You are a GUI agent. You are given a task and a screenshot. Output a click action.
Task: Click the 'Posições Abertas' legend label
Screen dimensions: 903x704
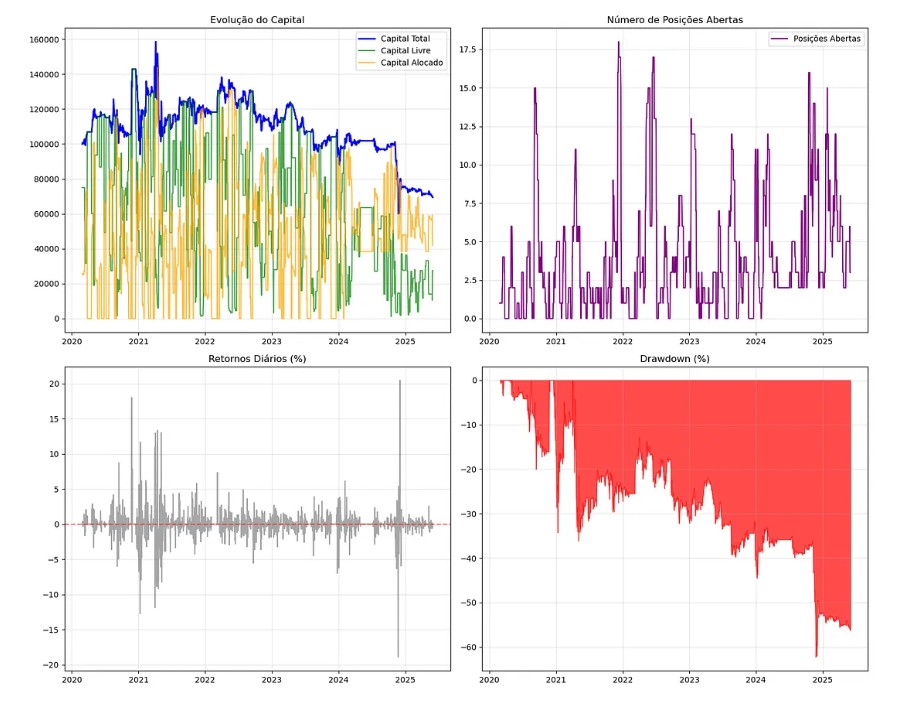827,39
